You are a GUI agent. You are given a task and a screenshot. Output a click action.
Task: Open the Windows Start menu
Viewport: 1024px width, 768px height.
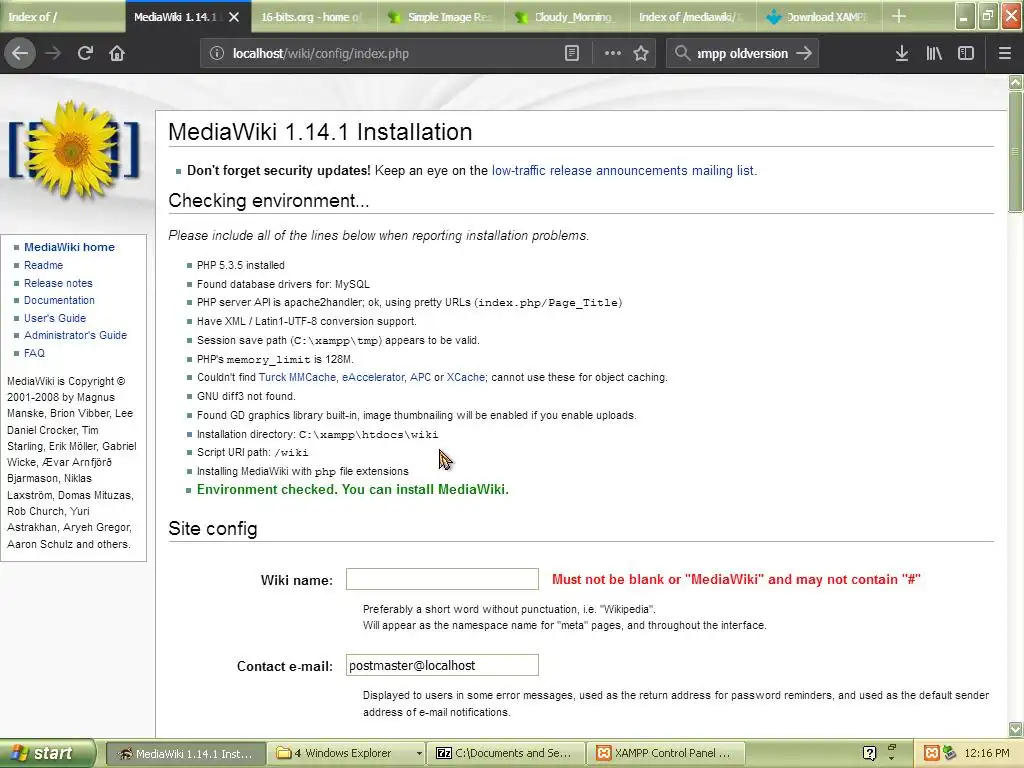point(47,753)
